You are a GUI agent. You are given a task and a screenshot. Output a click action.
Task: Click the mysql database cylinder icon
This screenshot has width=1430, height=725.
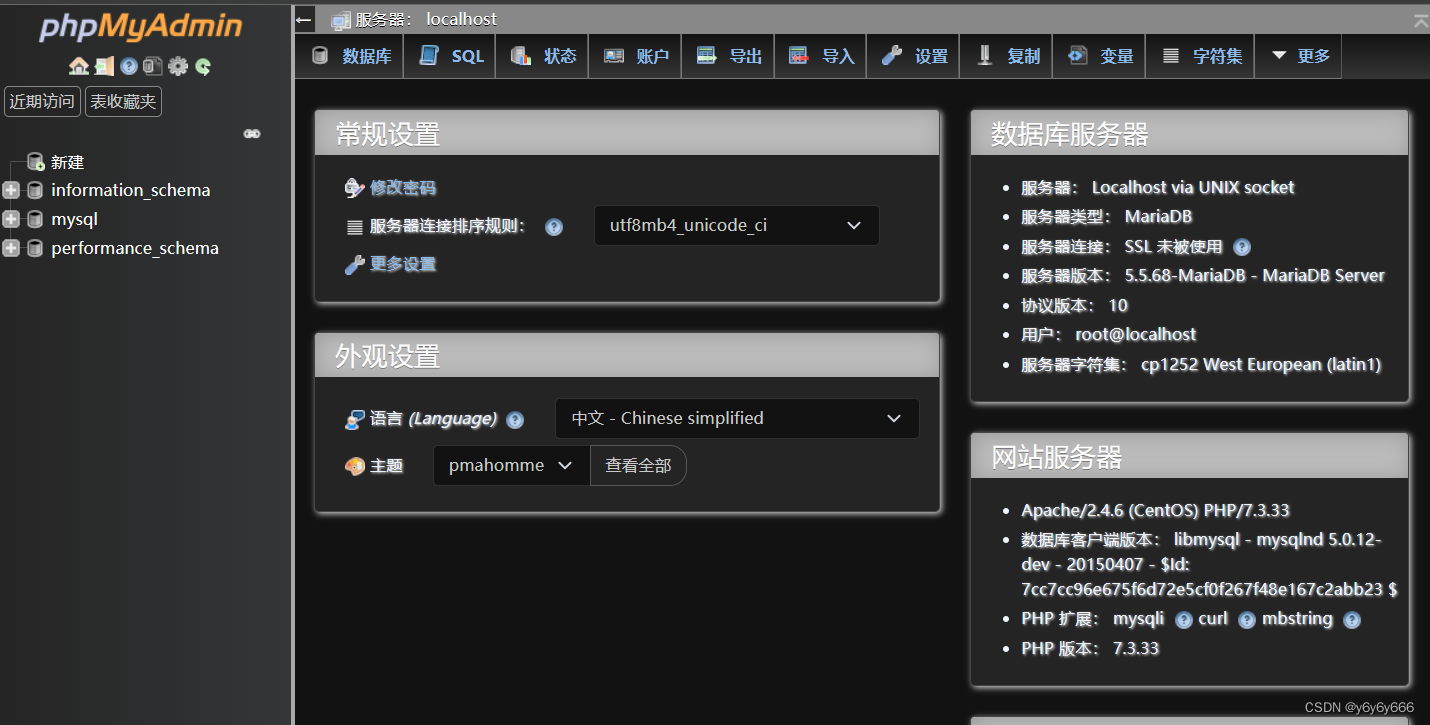[36, 219]
